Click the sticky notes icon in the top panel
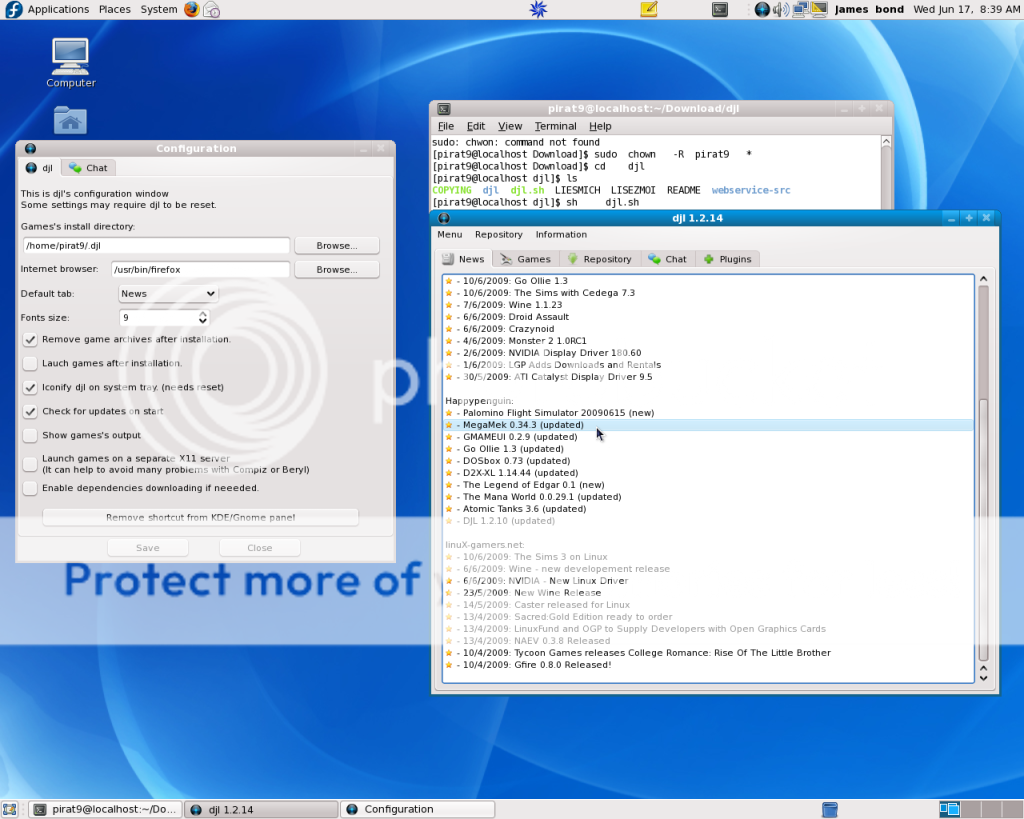 click(648, 10)
